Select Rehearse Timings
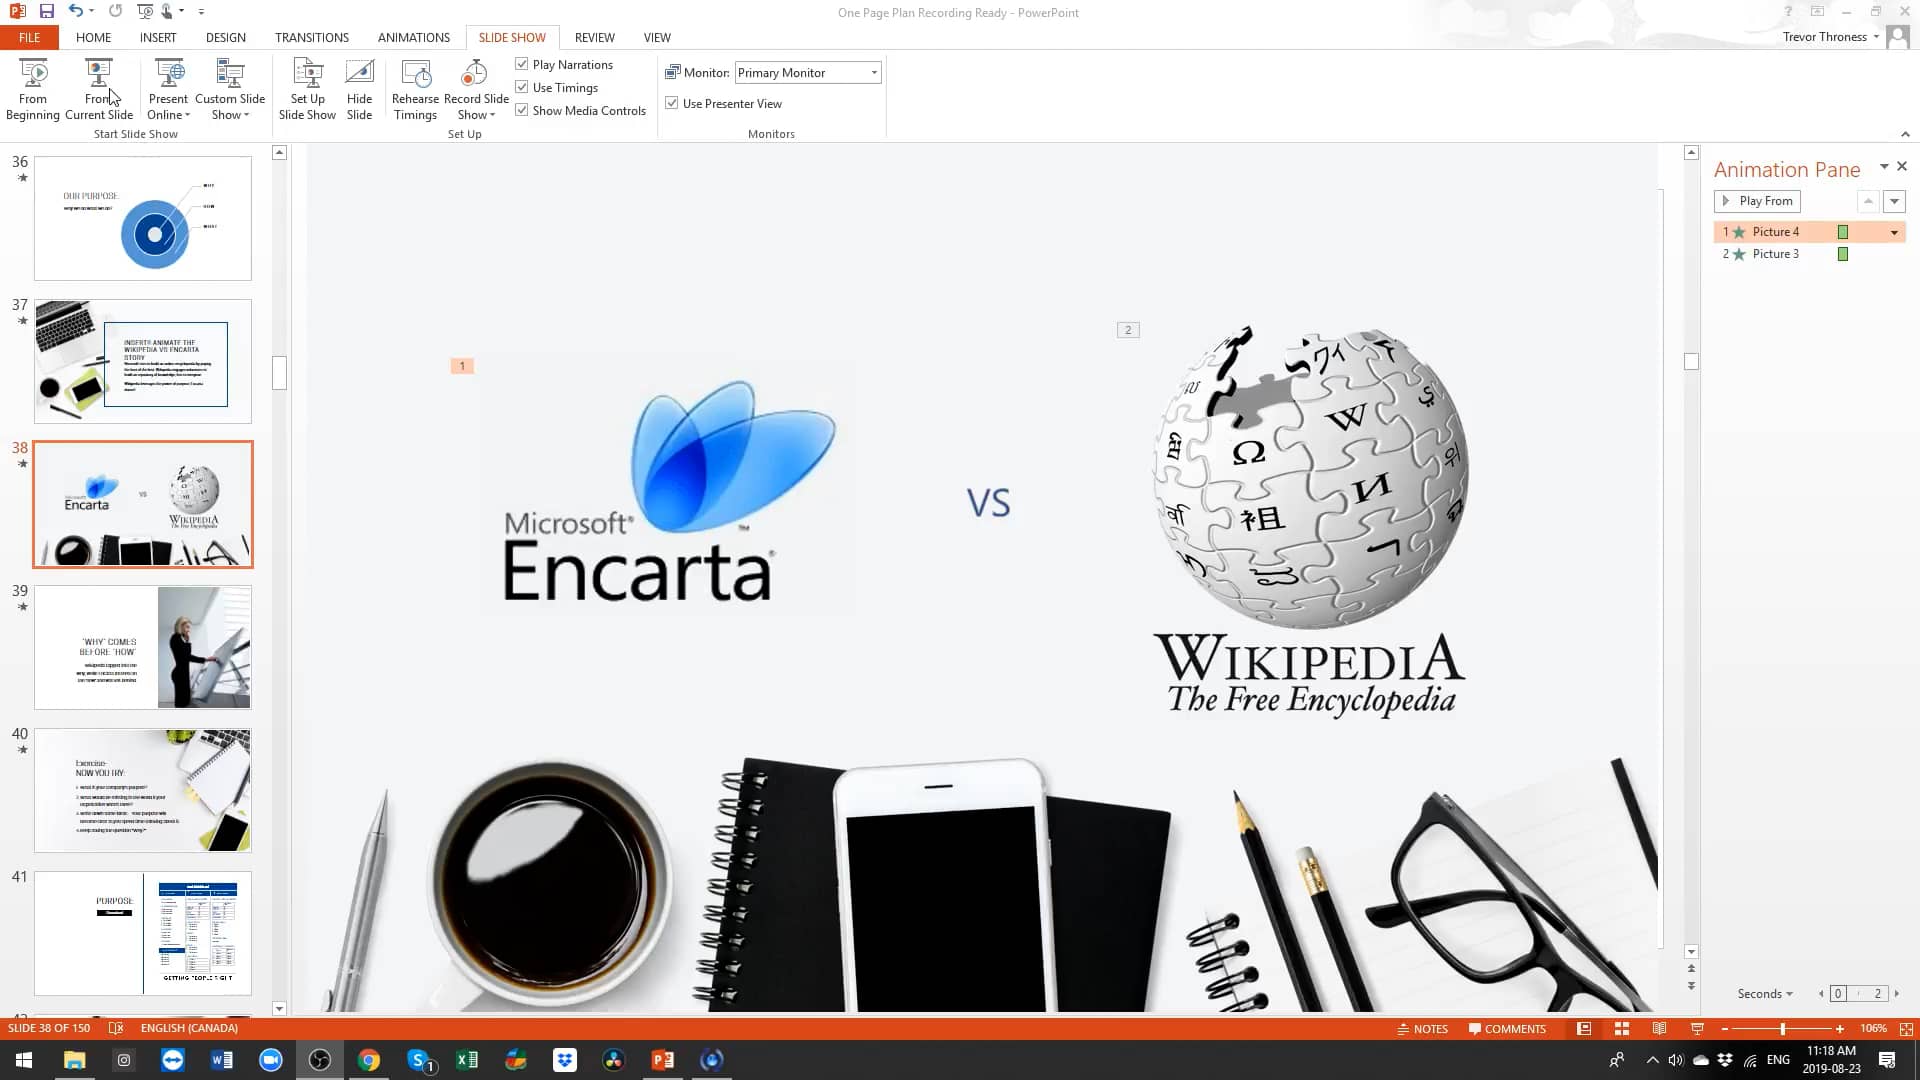Screen dimensions: 1920x1080 point(415,88)
